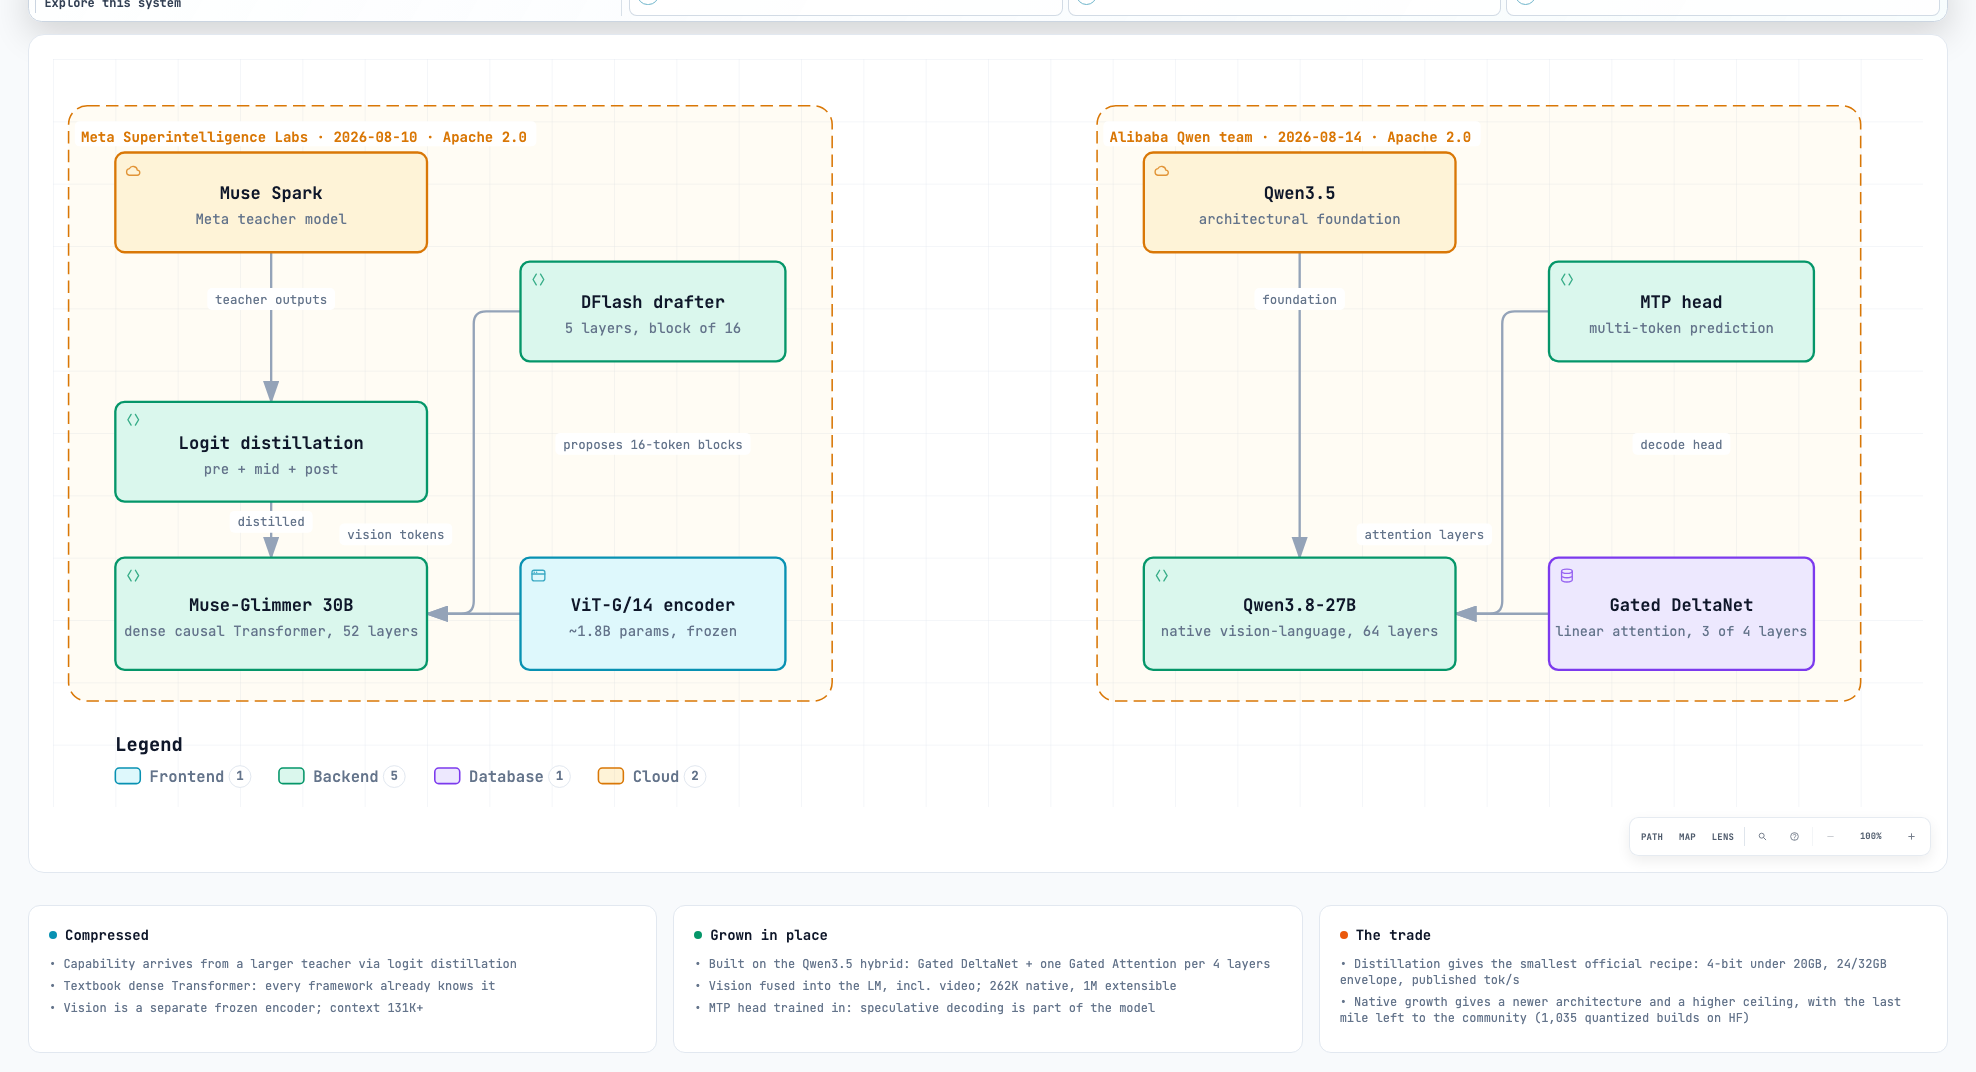Select the MTP head node
The width and height of the screenshot is (1976, 1072).
pos(1681,312)
